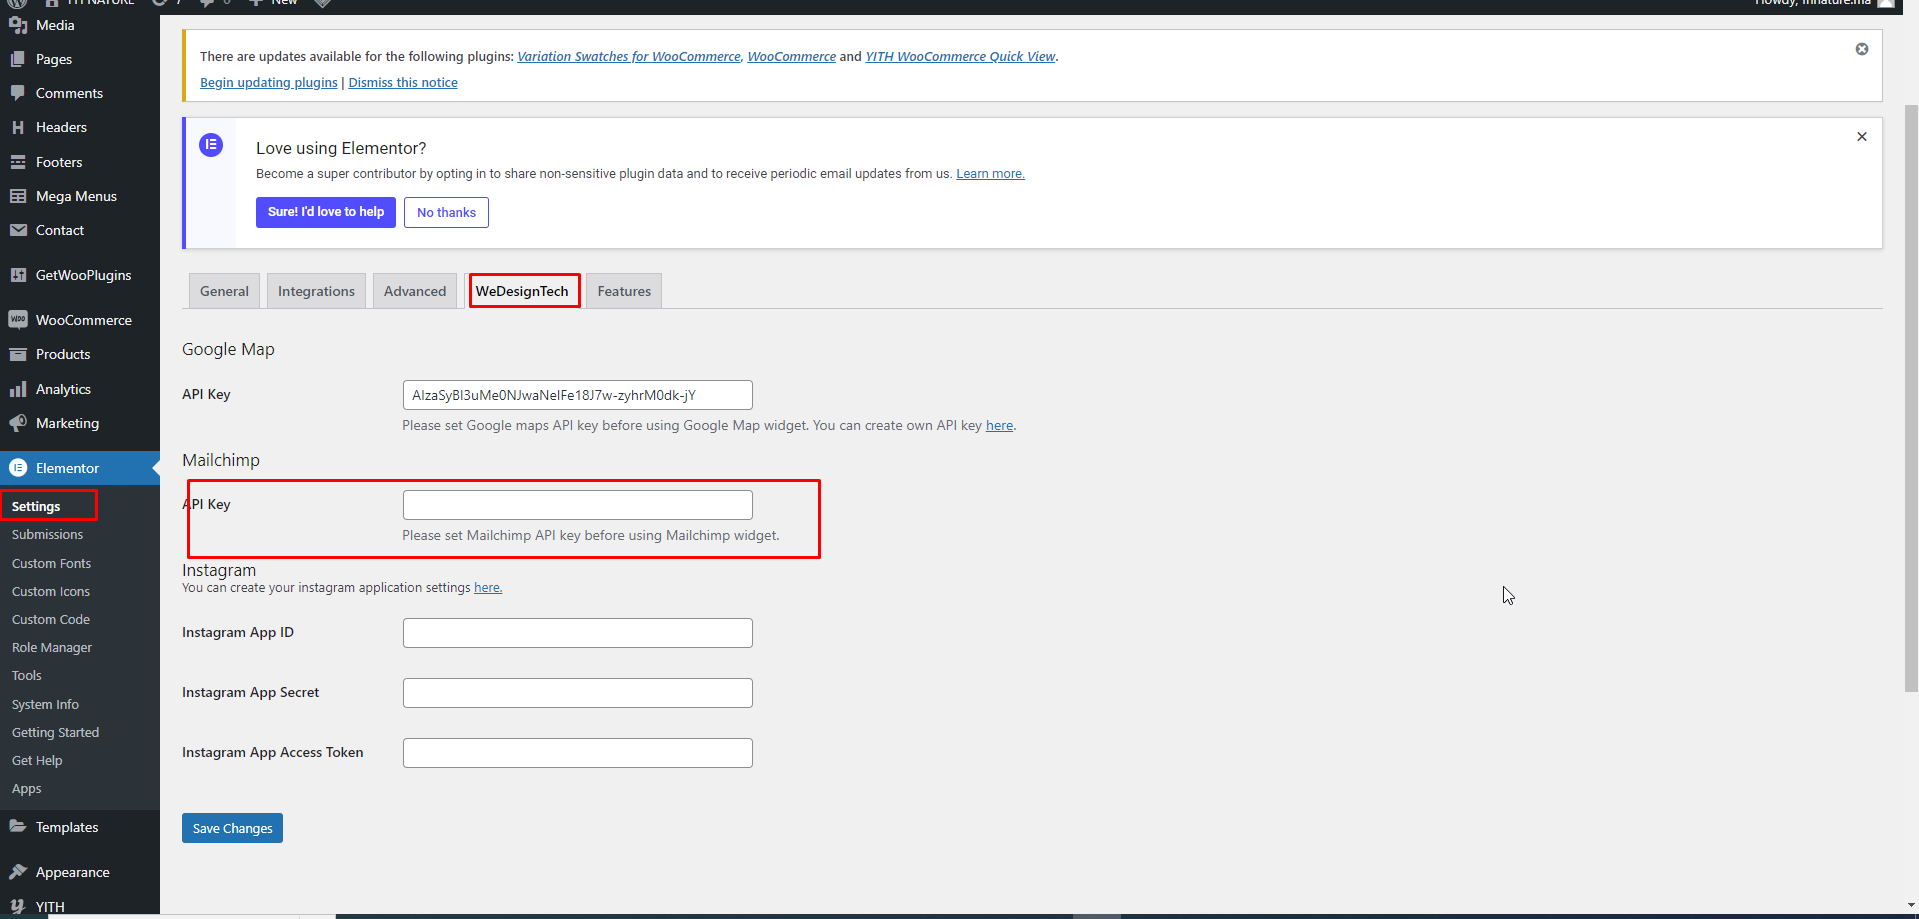Open the Submissions submenu item

pos(47,535)
